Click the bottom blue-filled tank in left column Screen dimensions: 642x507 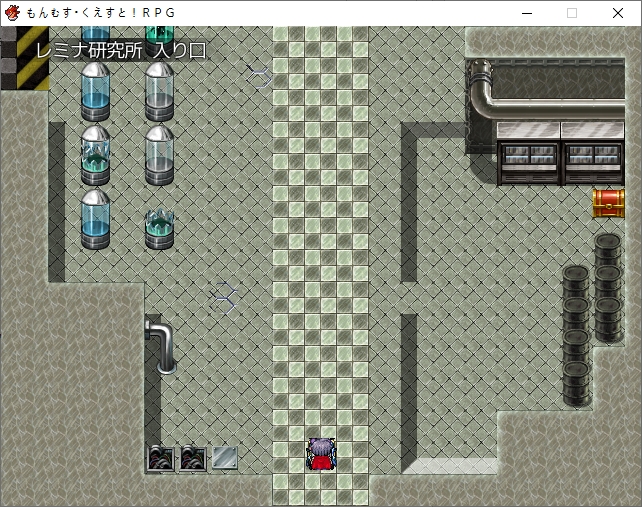pyautogui.click(x=95, y=220)
